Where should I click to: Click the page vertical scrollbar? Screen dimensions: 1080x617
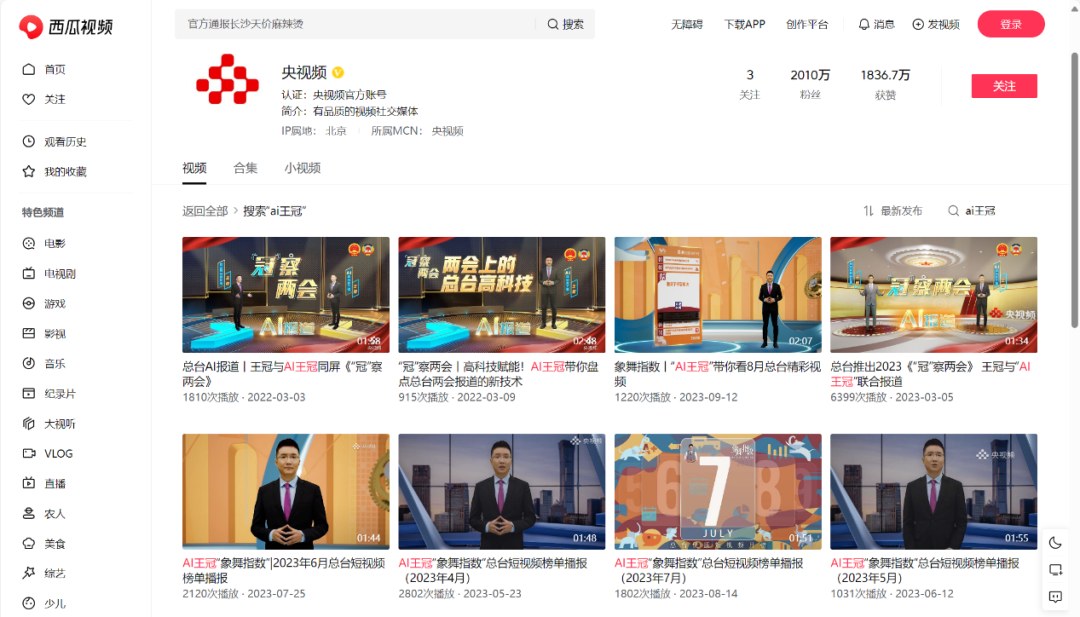point(1074,189)
